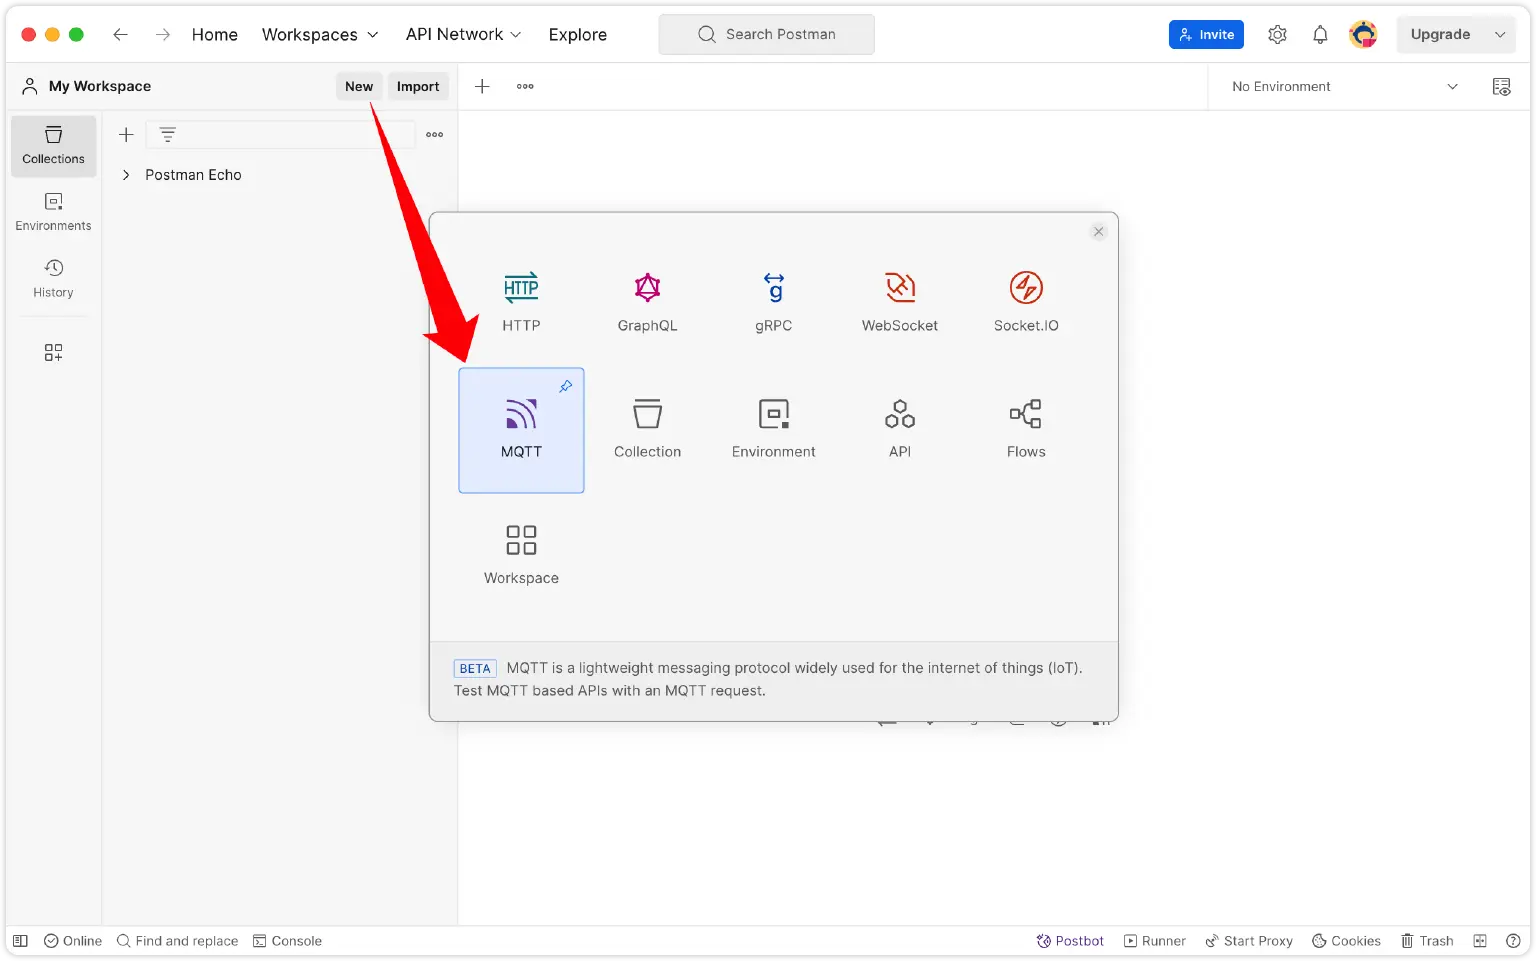Open the Postman Console
1536x961 pixels.
point(288,940)
